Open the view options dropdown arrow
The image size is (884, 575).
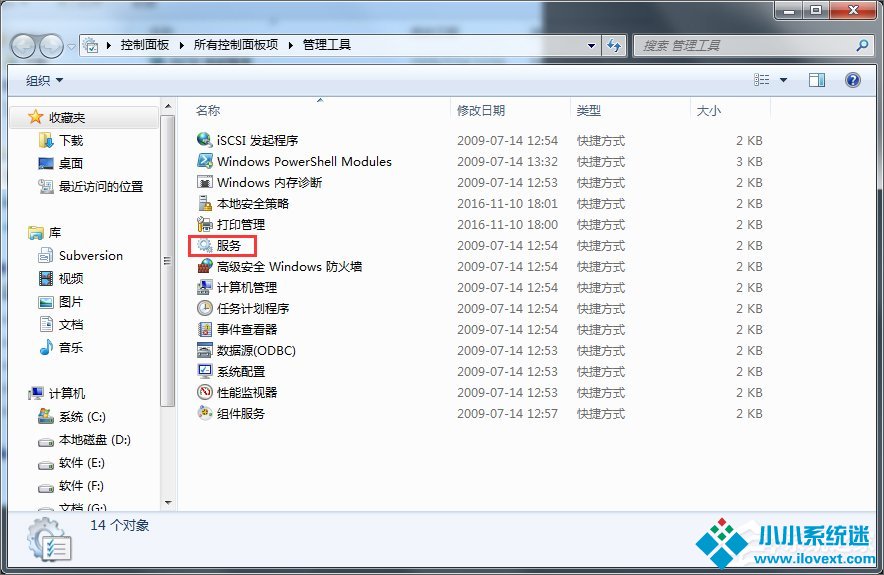coord(783,80)
